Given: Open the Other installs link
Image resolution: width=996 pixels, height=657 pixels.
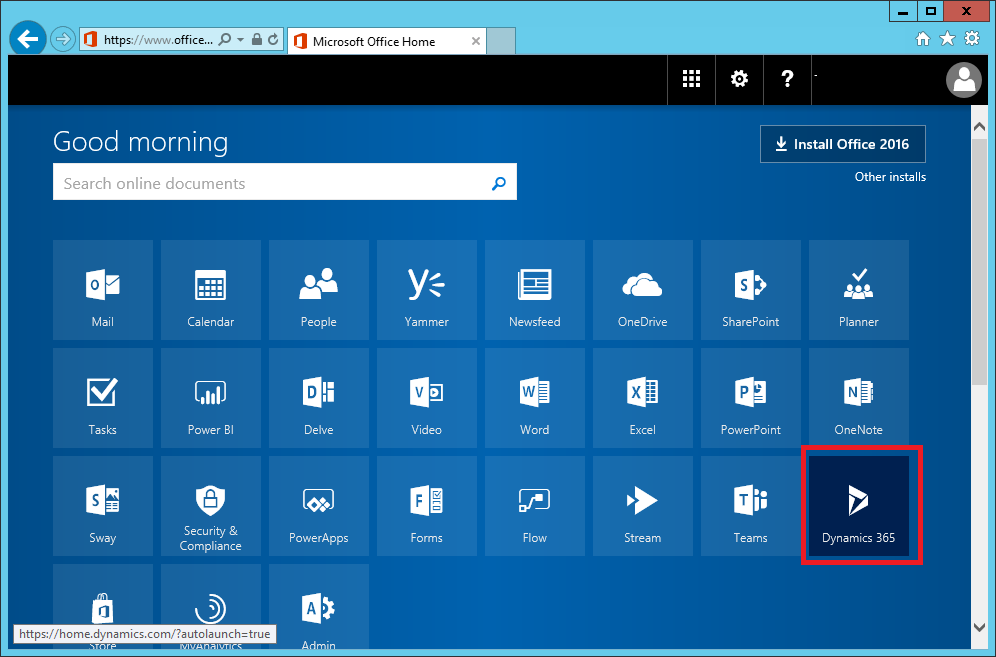Looking at the screenshot, I should pos(890,177).
